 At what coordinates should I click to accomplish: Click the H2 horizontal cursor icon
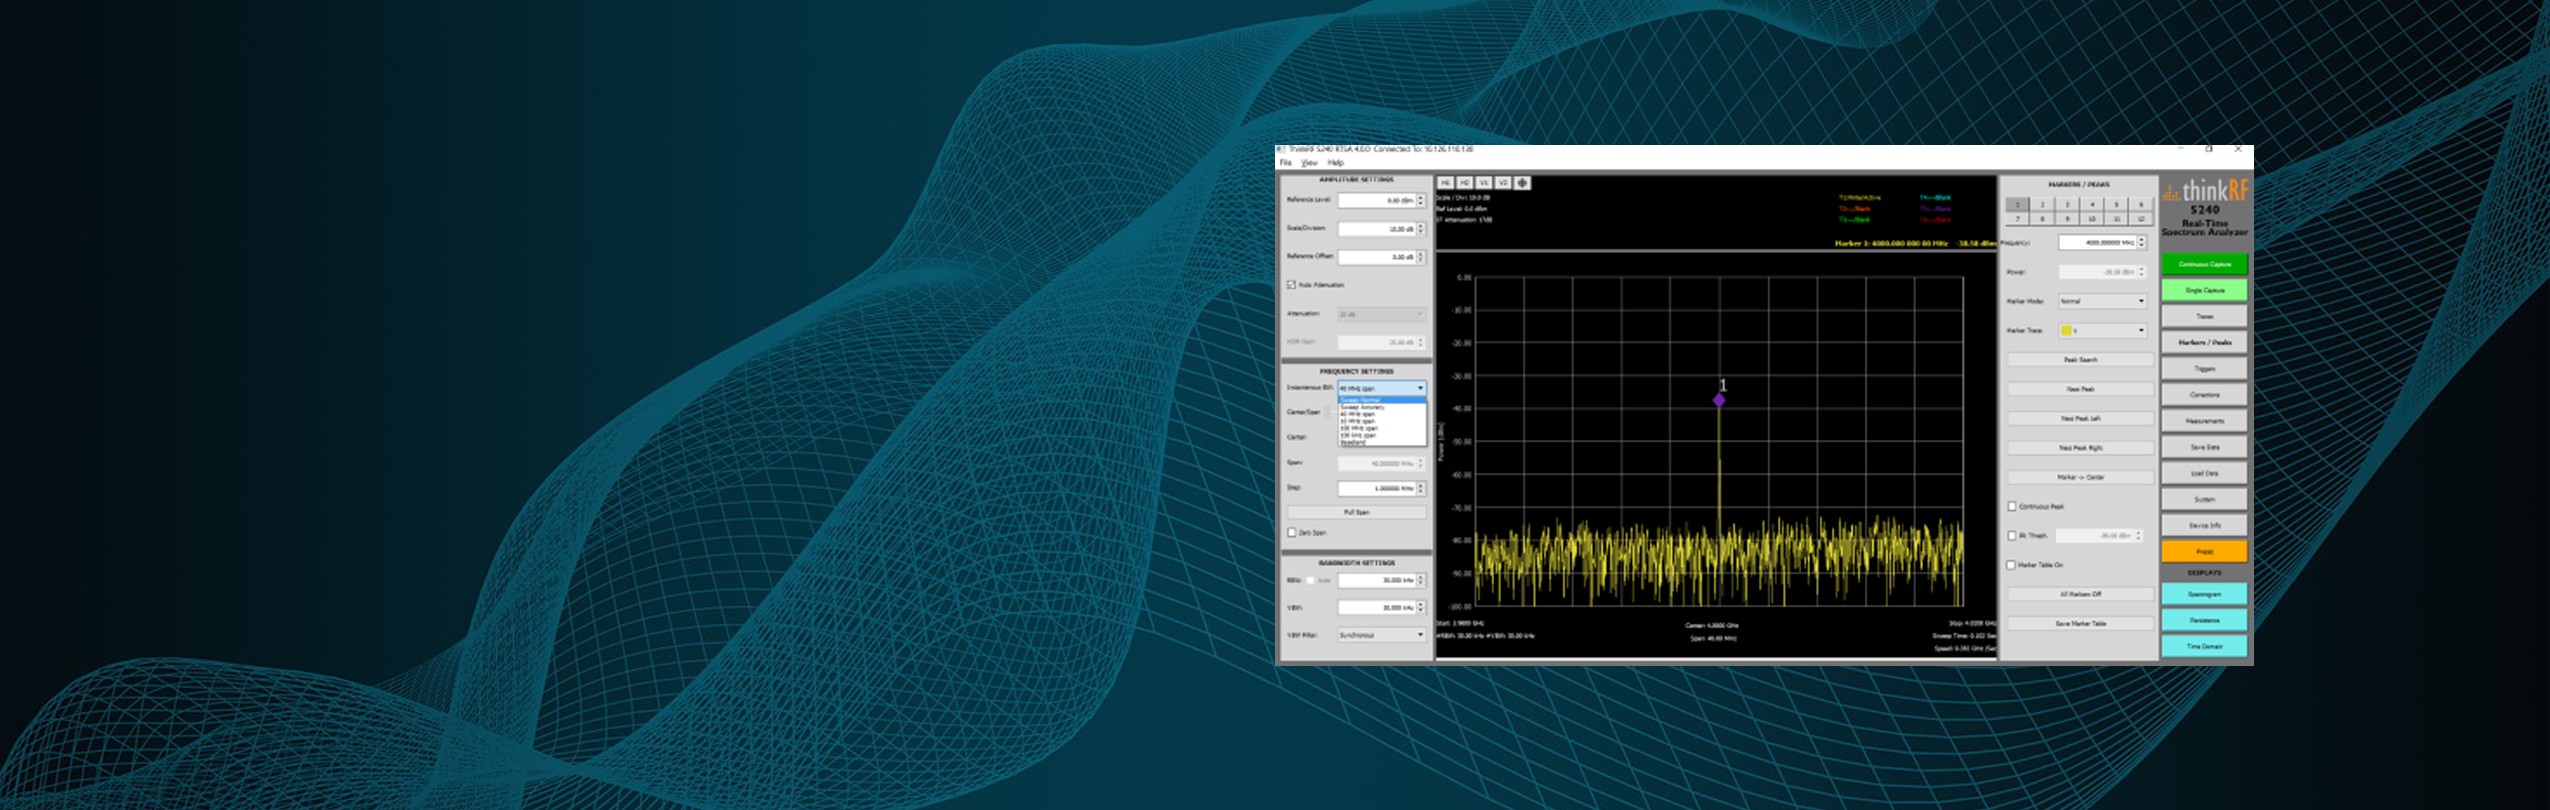click(x=1464, y=183)
